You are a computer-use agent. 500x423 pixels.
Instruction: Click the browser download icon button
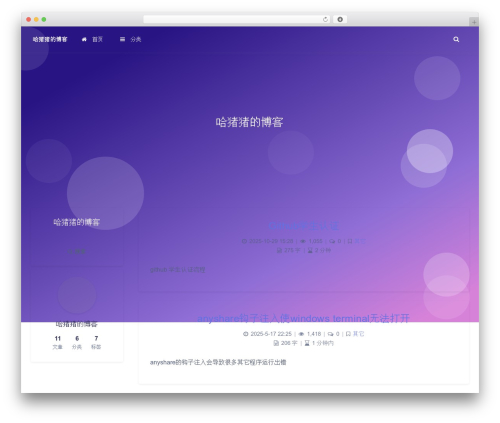pos(340,19)
